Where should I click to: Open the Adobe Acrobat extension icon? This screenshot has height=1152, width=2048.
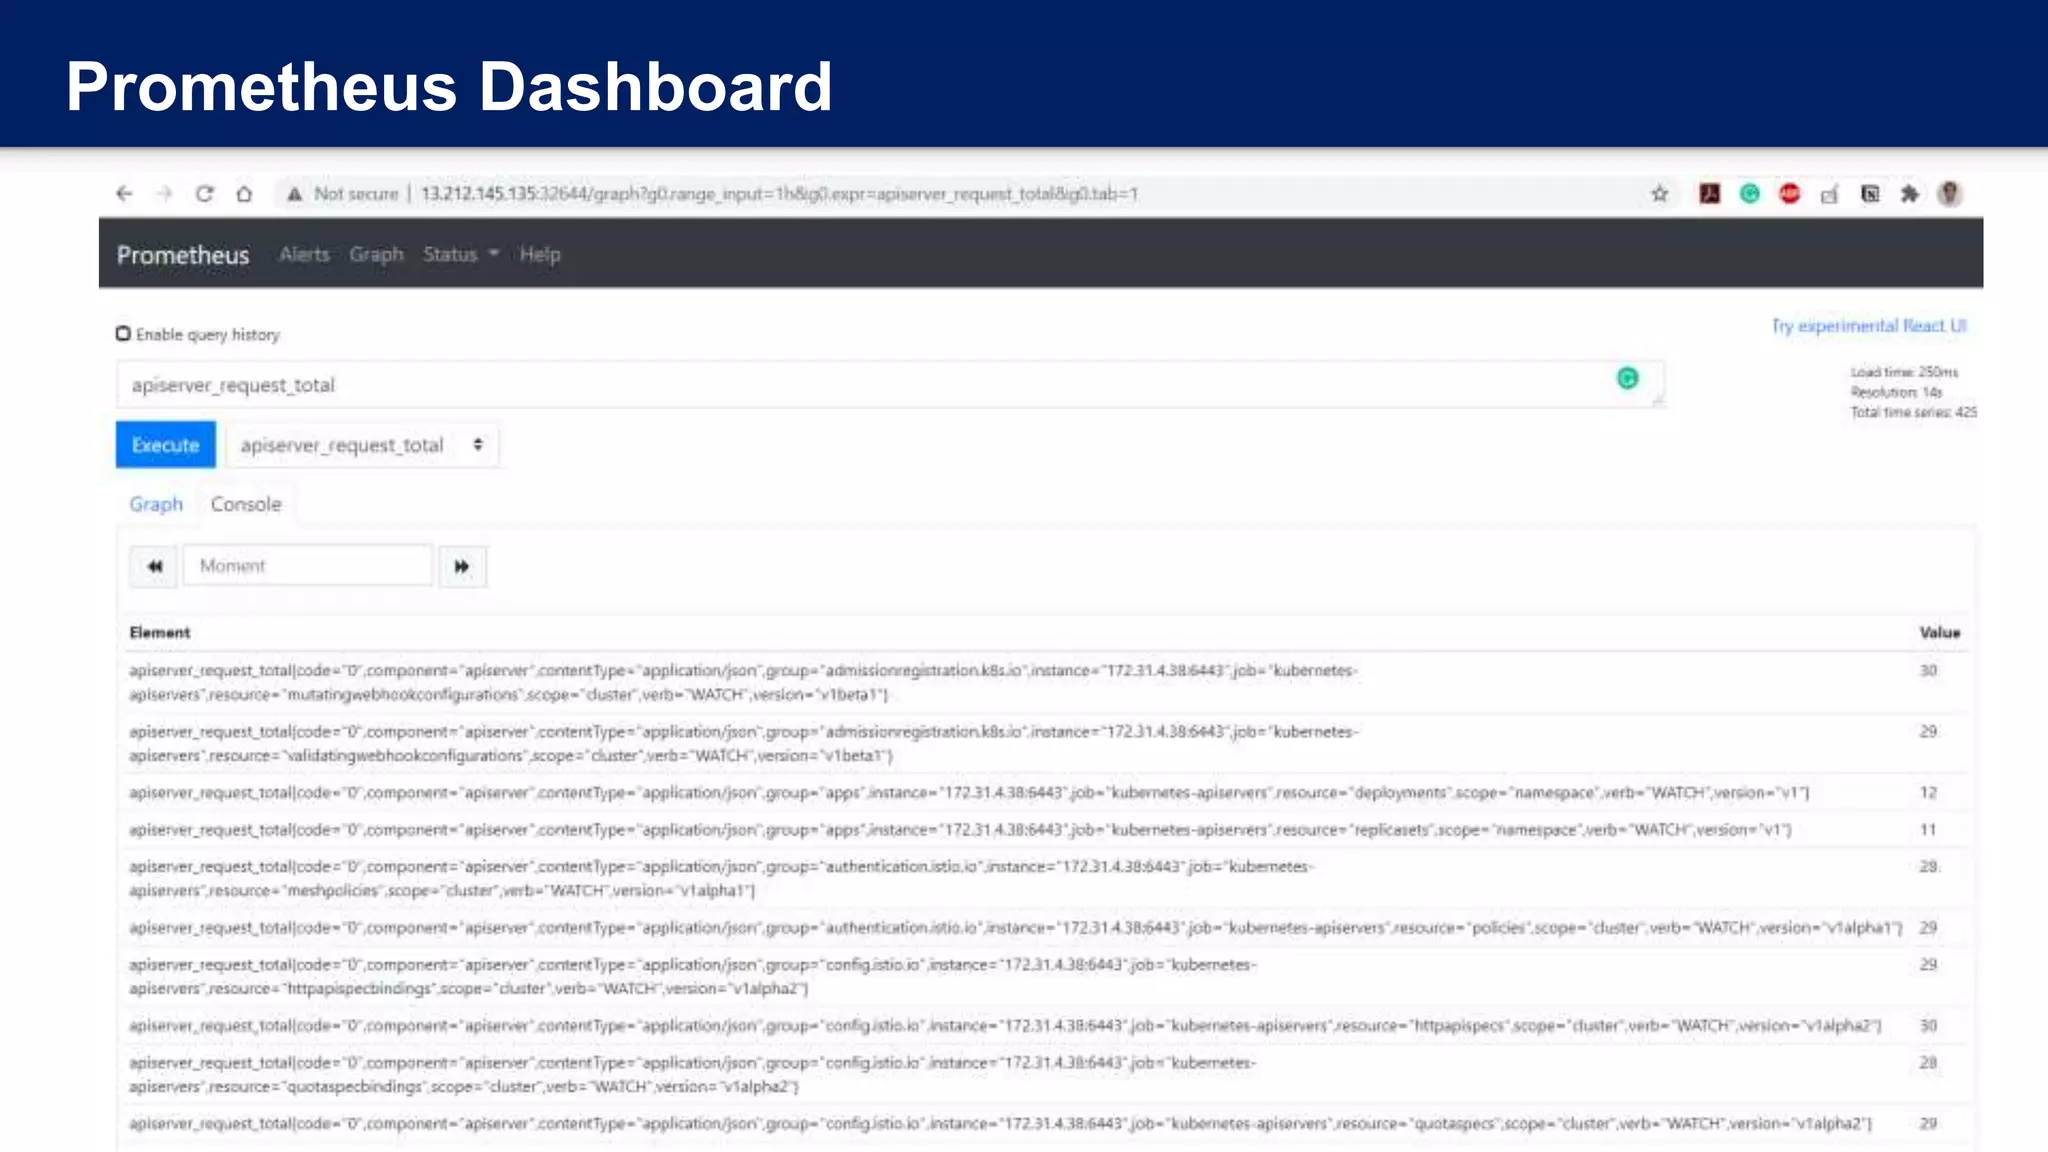pyautogui.click(x=1710, y=194)
